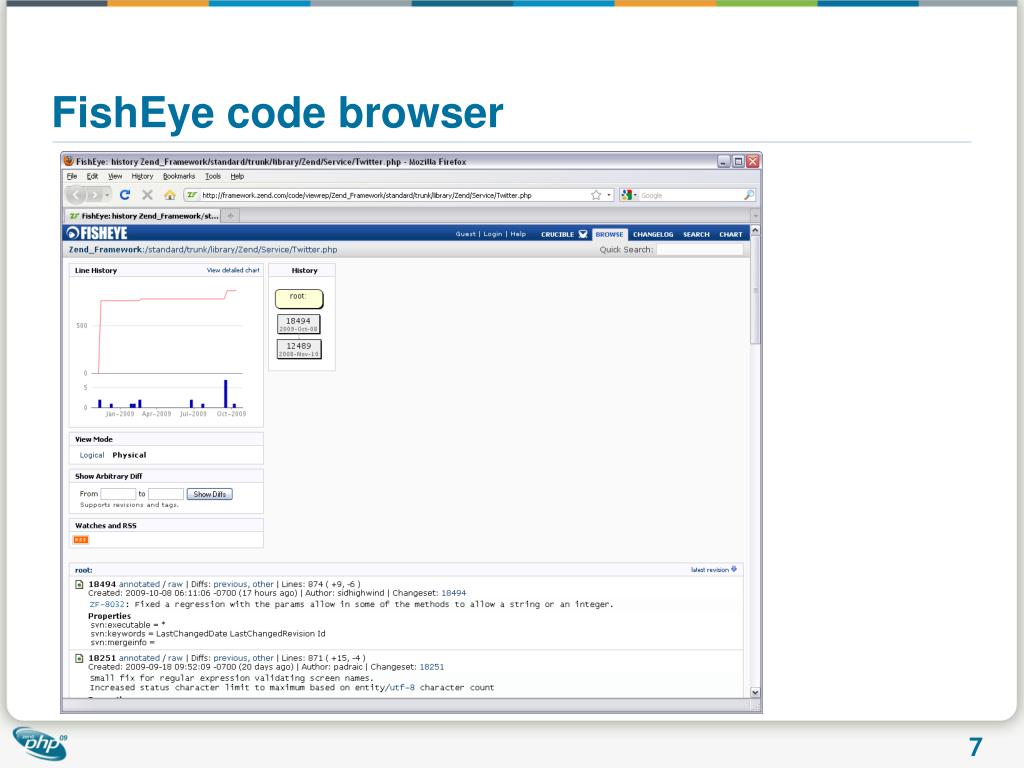Open the navigation history dropdown arrow
Image resolution: width=1024 pixels, height=768 pixels.
pos(107,195)
